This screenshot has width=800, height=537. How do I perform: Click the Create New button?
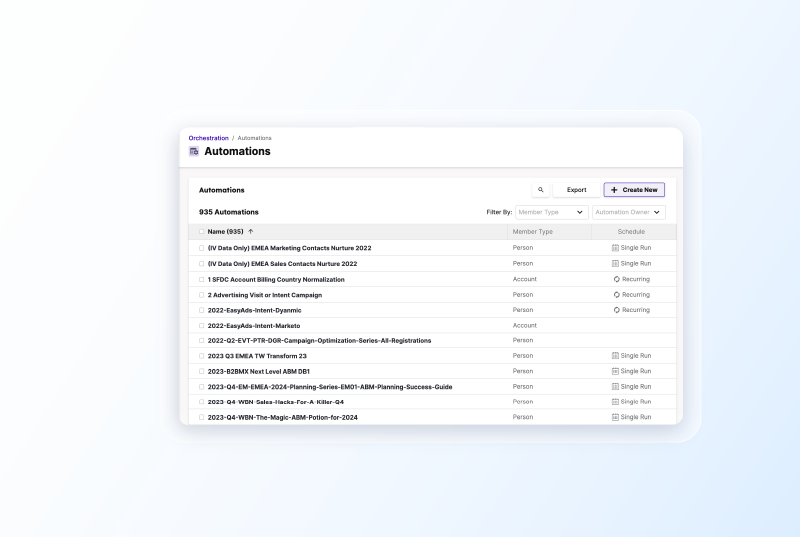pyautogui.click(x=634, y=190)
